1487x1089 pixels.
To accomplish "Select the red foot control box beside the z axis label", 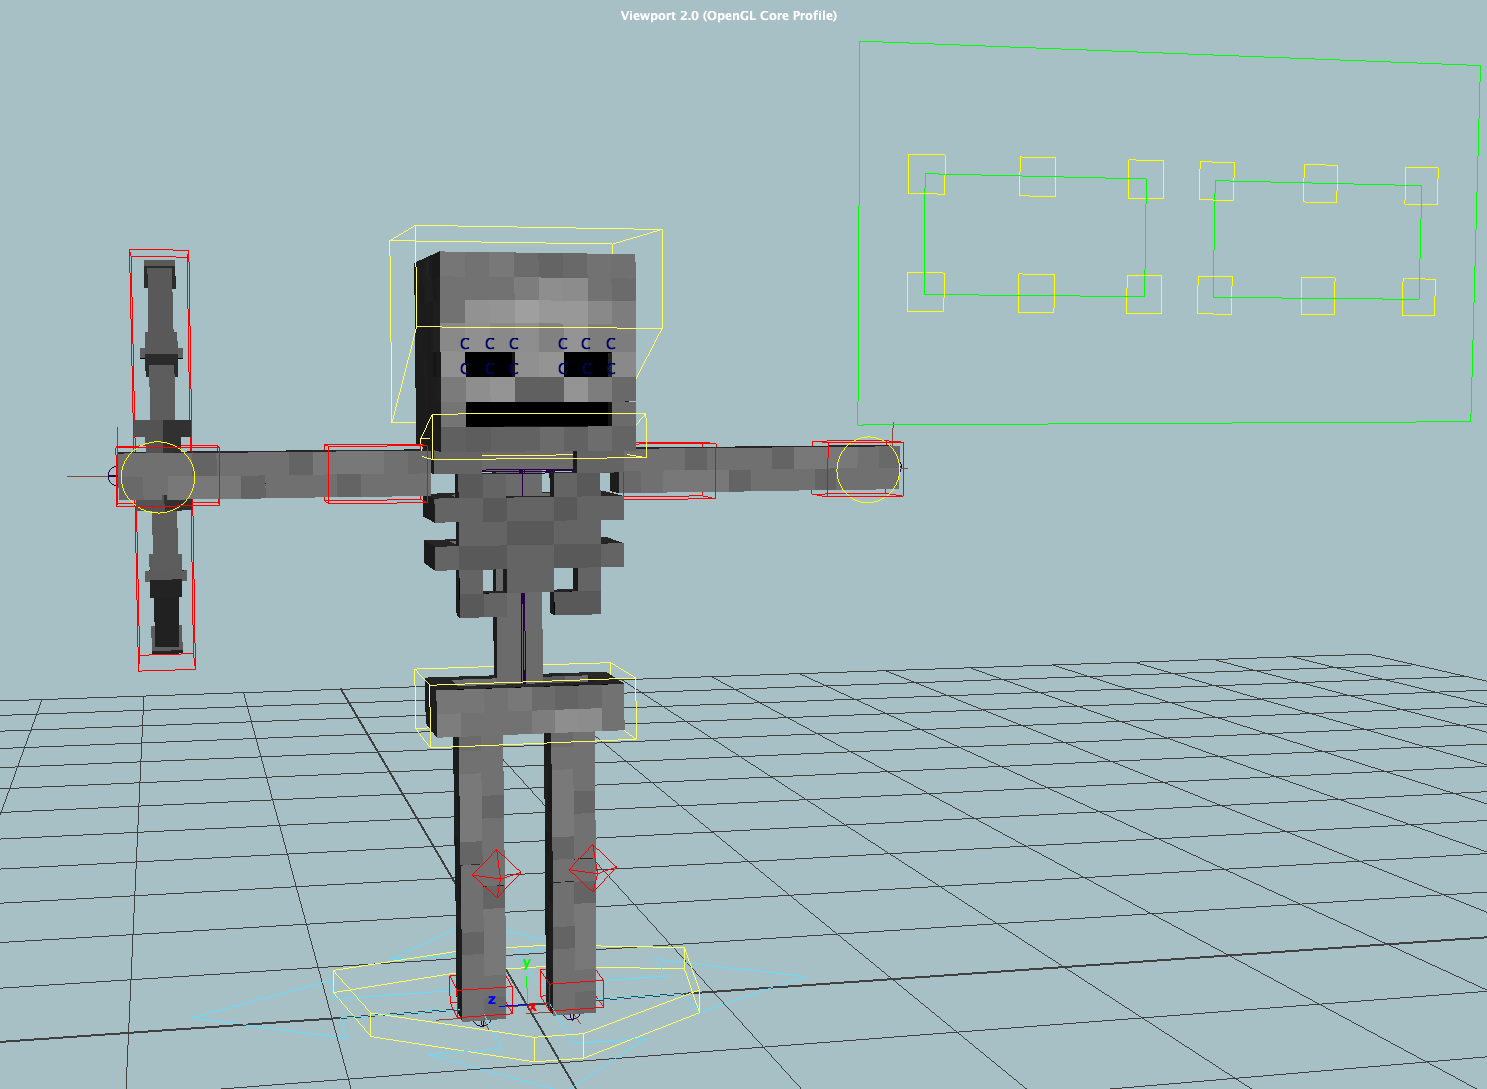I will click(x=481, y=996).
